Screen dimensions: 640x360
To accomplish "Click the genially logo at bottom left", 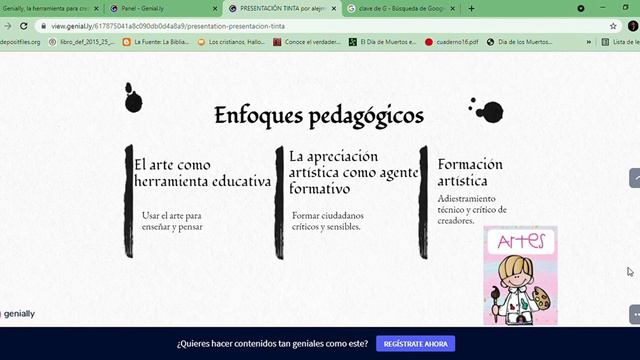I will pyautogui.click(x=18, y=313).
